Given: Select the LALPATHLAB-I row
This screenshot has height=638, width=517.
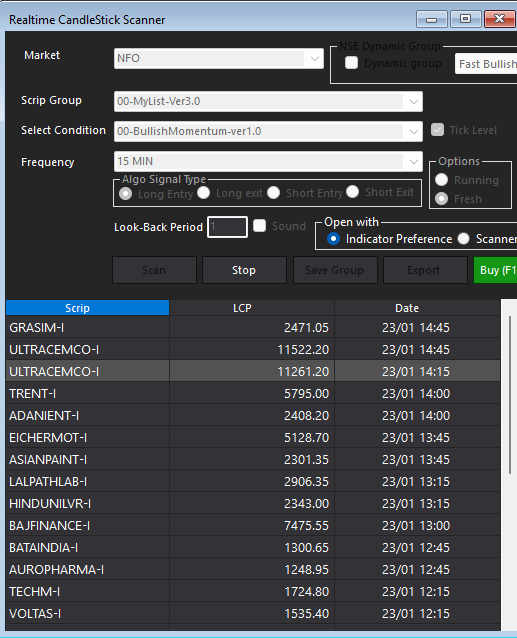Looking at the screenshot, I should tap(253, 481).
